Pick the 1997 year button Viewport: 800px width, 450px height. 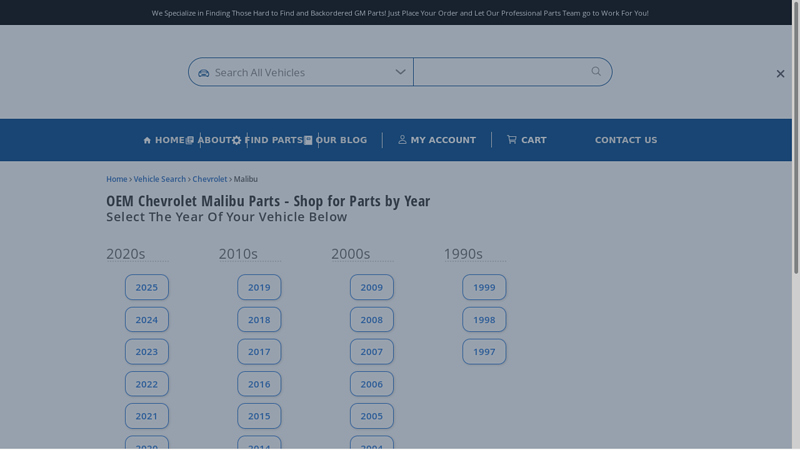(x=484, y=352)
